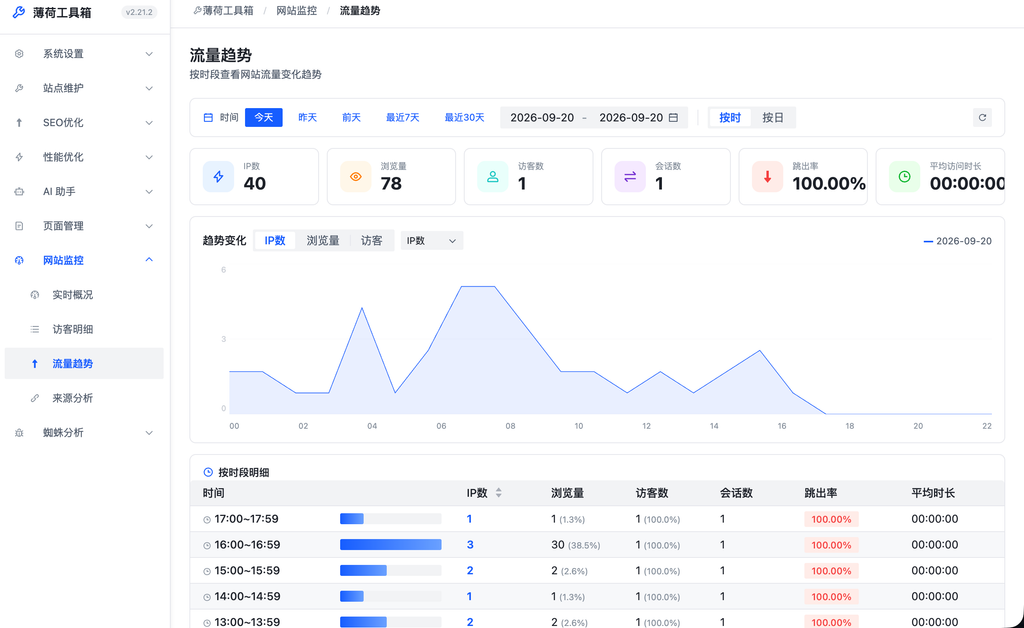
Task: Click the wrench logo icon beside 薄荷工具箱
Action: coord(19,12)
